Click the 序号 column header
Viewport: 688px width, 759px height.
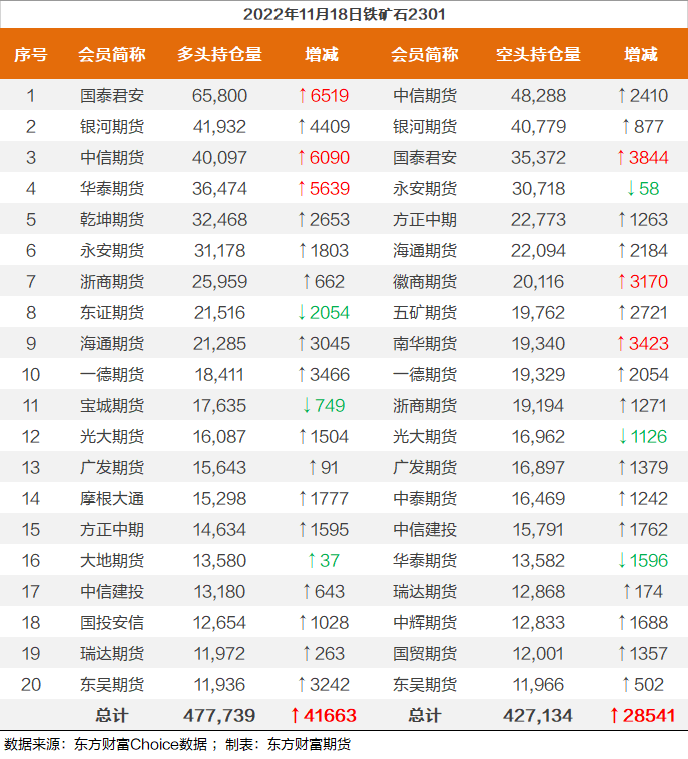click(x=30, y=54)
